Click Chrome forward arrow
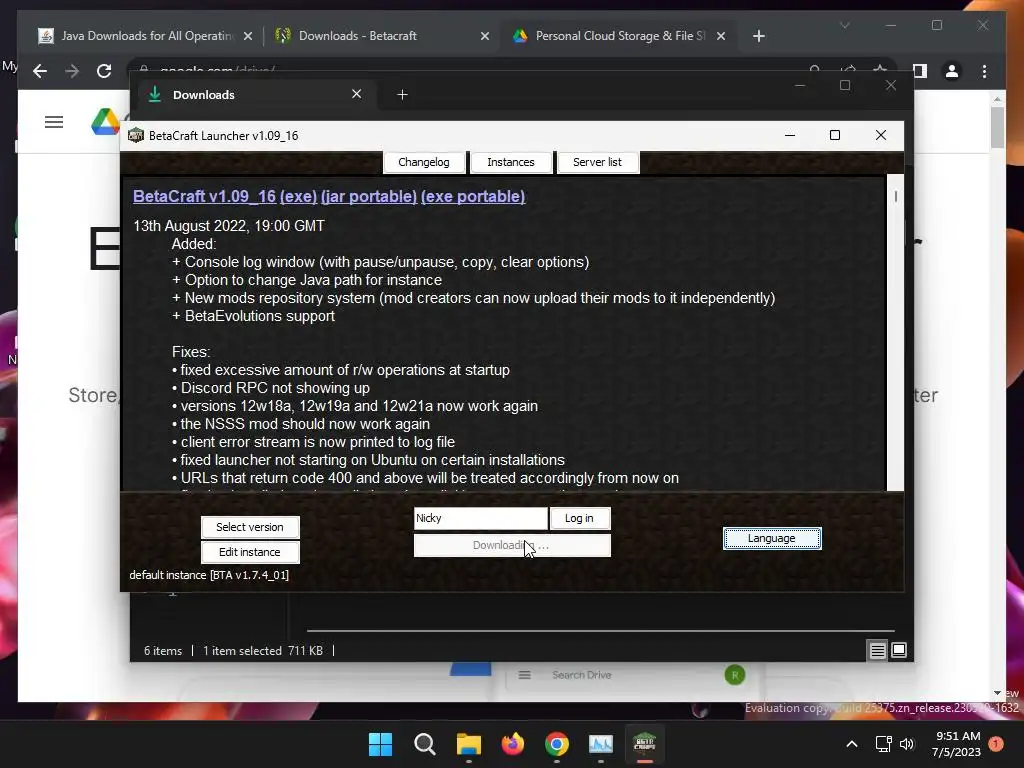 click(x=72, y=71)
